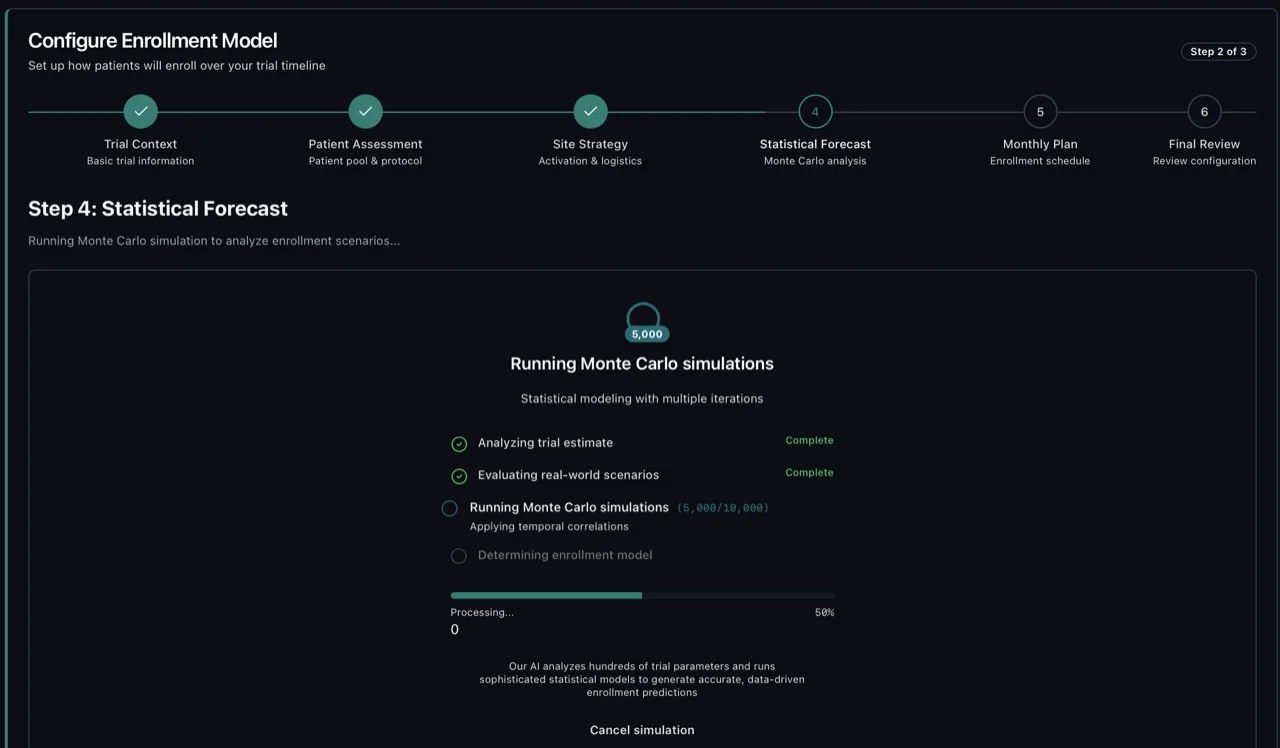
Task: Click the Processing... status text
Action: tap(482, 612)
